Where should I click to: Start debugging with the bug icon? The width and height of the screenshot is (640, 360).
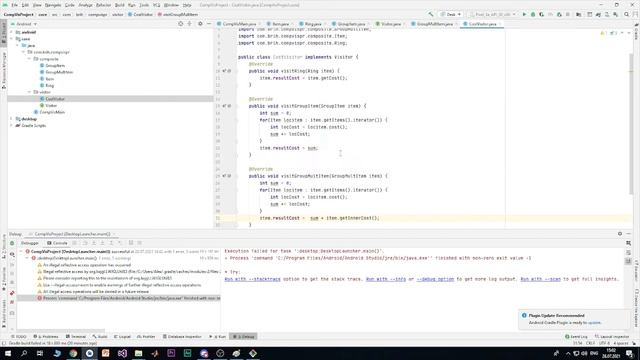[x=533, y=14]
